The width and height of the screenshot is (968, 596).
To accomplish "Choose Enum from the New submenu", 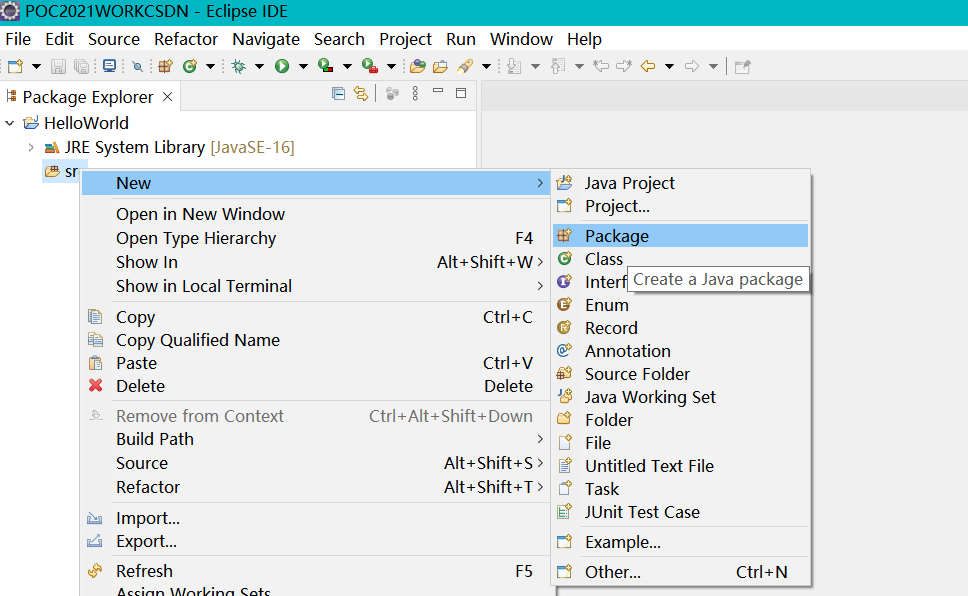I will (680, 305).
